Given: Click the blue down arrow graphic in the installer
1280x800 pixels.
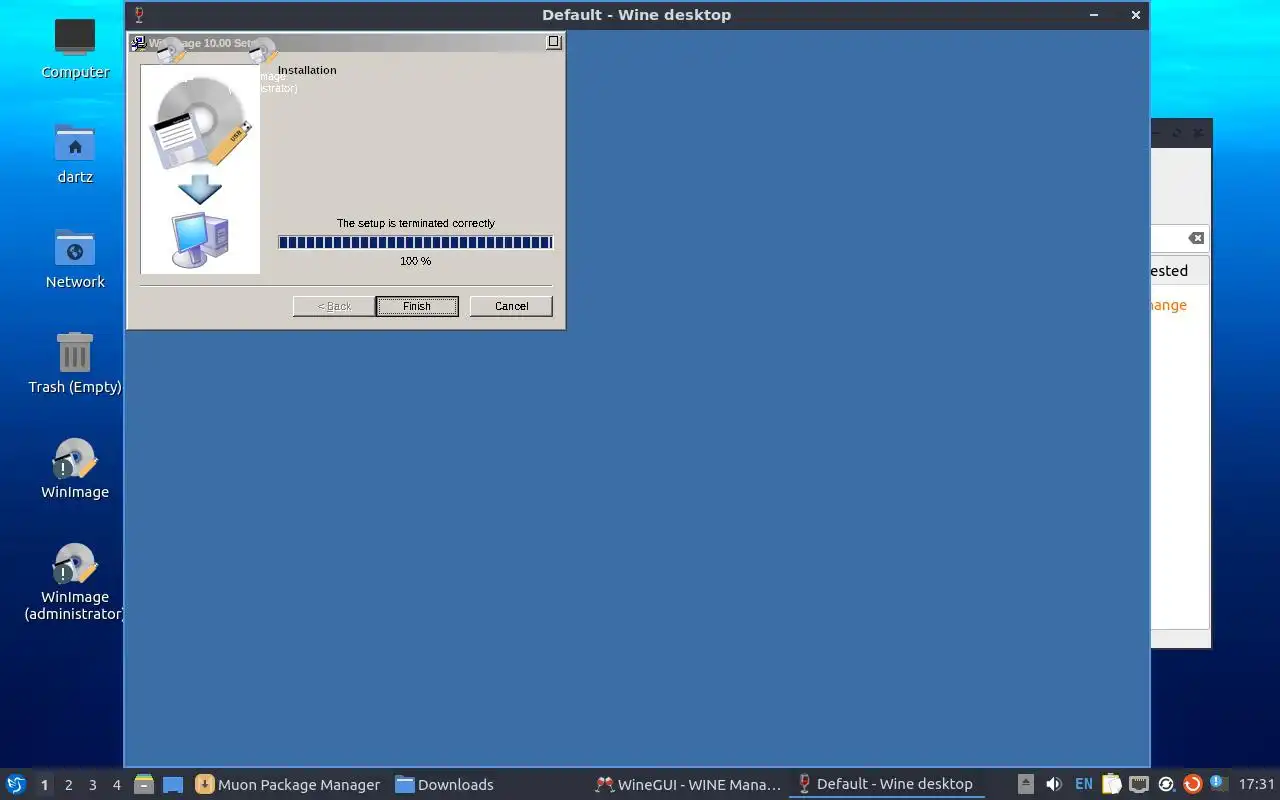Looking at the screenshot, I should coord(200,189).
